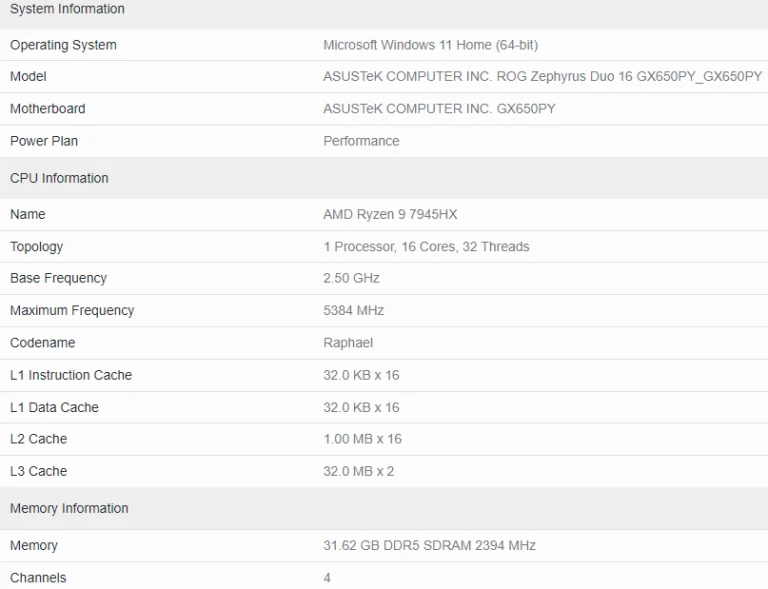Click the Topology row label
Viewport: 768px width, 589px height.
tap(36, 246)
